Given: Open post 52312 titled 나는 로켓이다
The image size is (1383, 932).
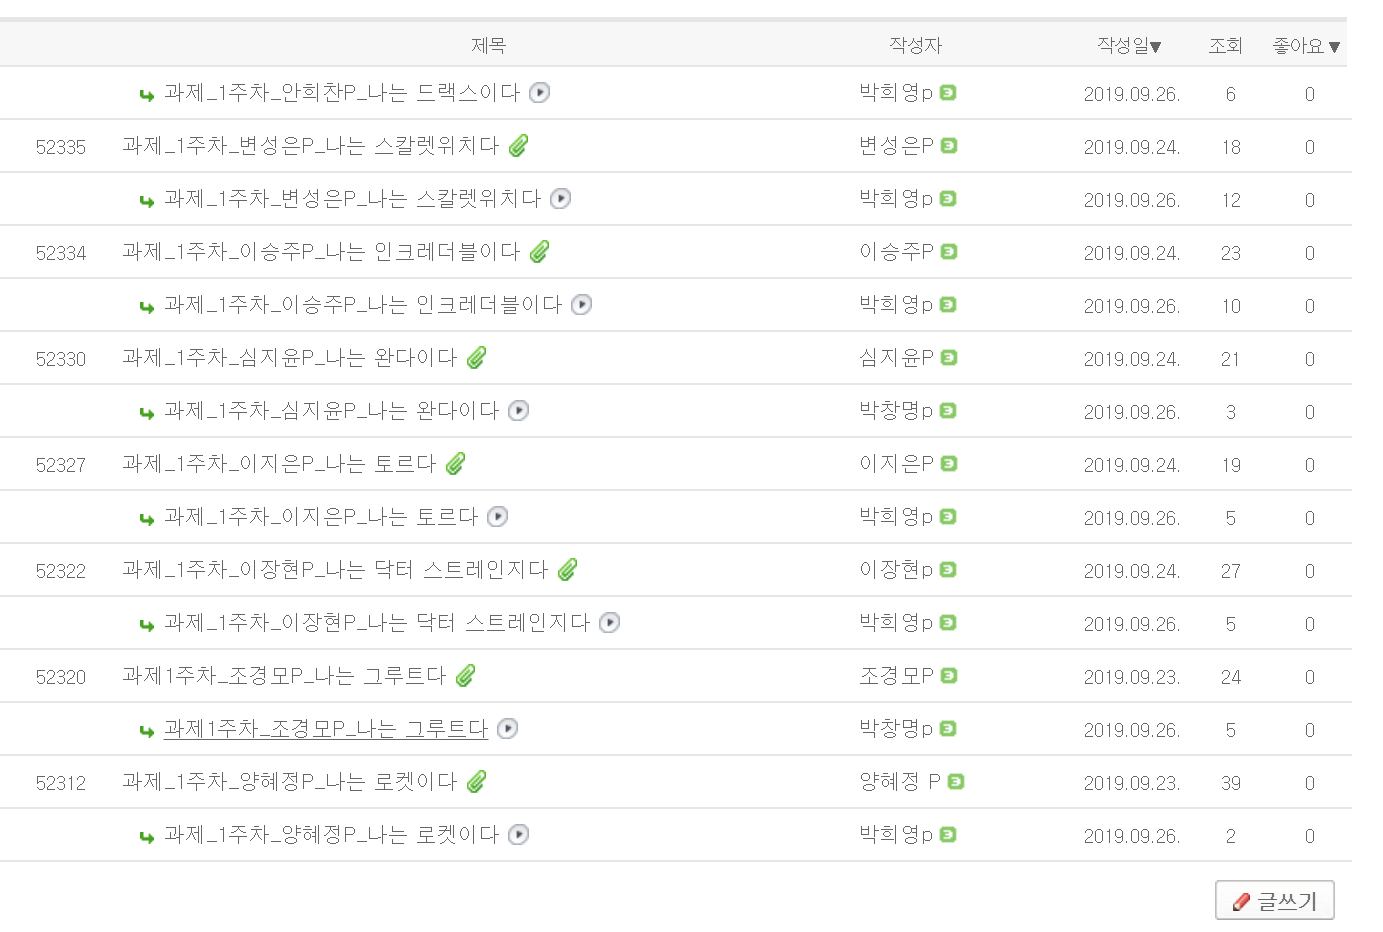Looking at the screenshot, I should pyautogui.click(x=290, y=782).
